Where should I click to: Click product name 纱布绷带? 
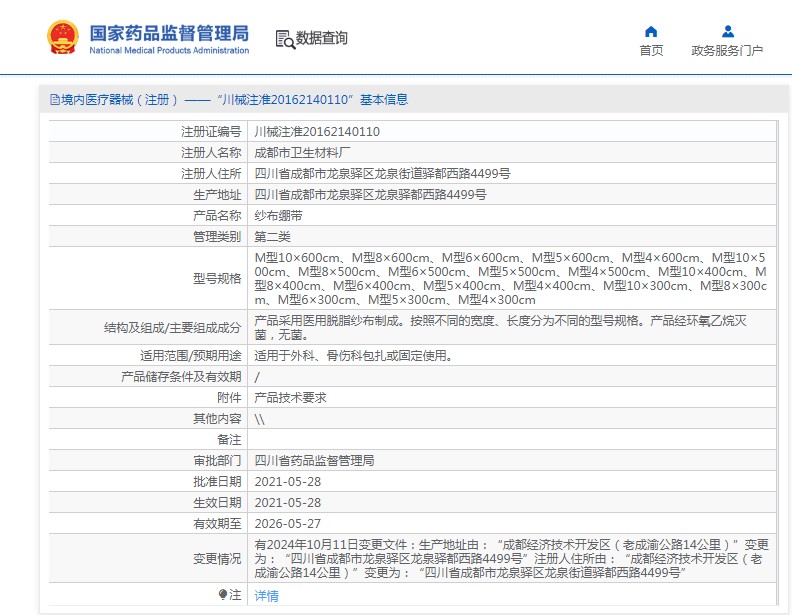pyautogui.click(x=279, y=215)
